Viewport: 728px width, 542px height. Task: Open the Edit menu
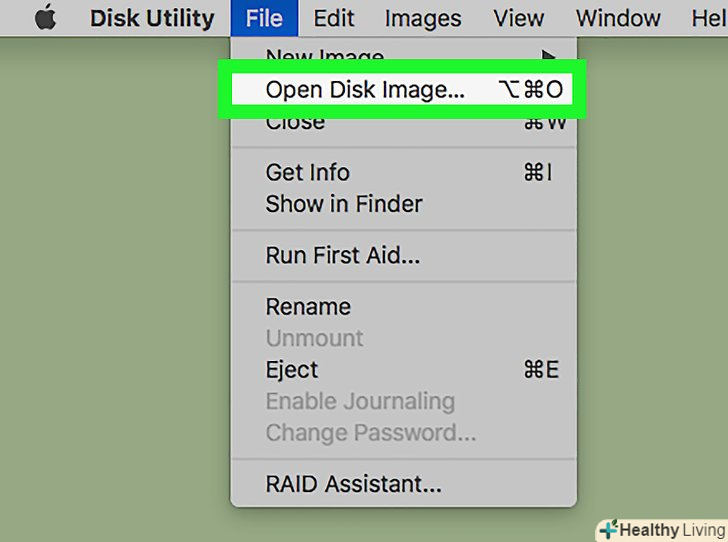click(333, 19)
